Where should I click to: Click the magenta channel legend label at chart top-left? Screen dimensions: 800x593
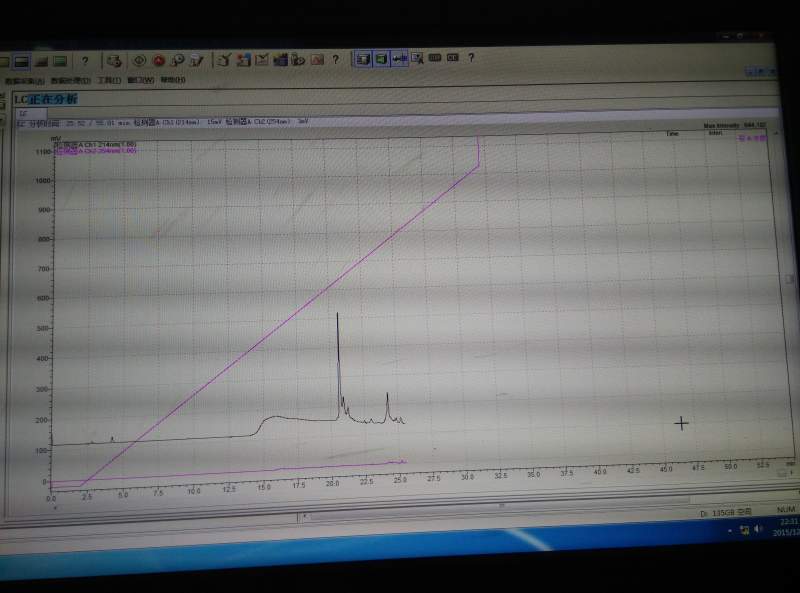tap(95, 151)
